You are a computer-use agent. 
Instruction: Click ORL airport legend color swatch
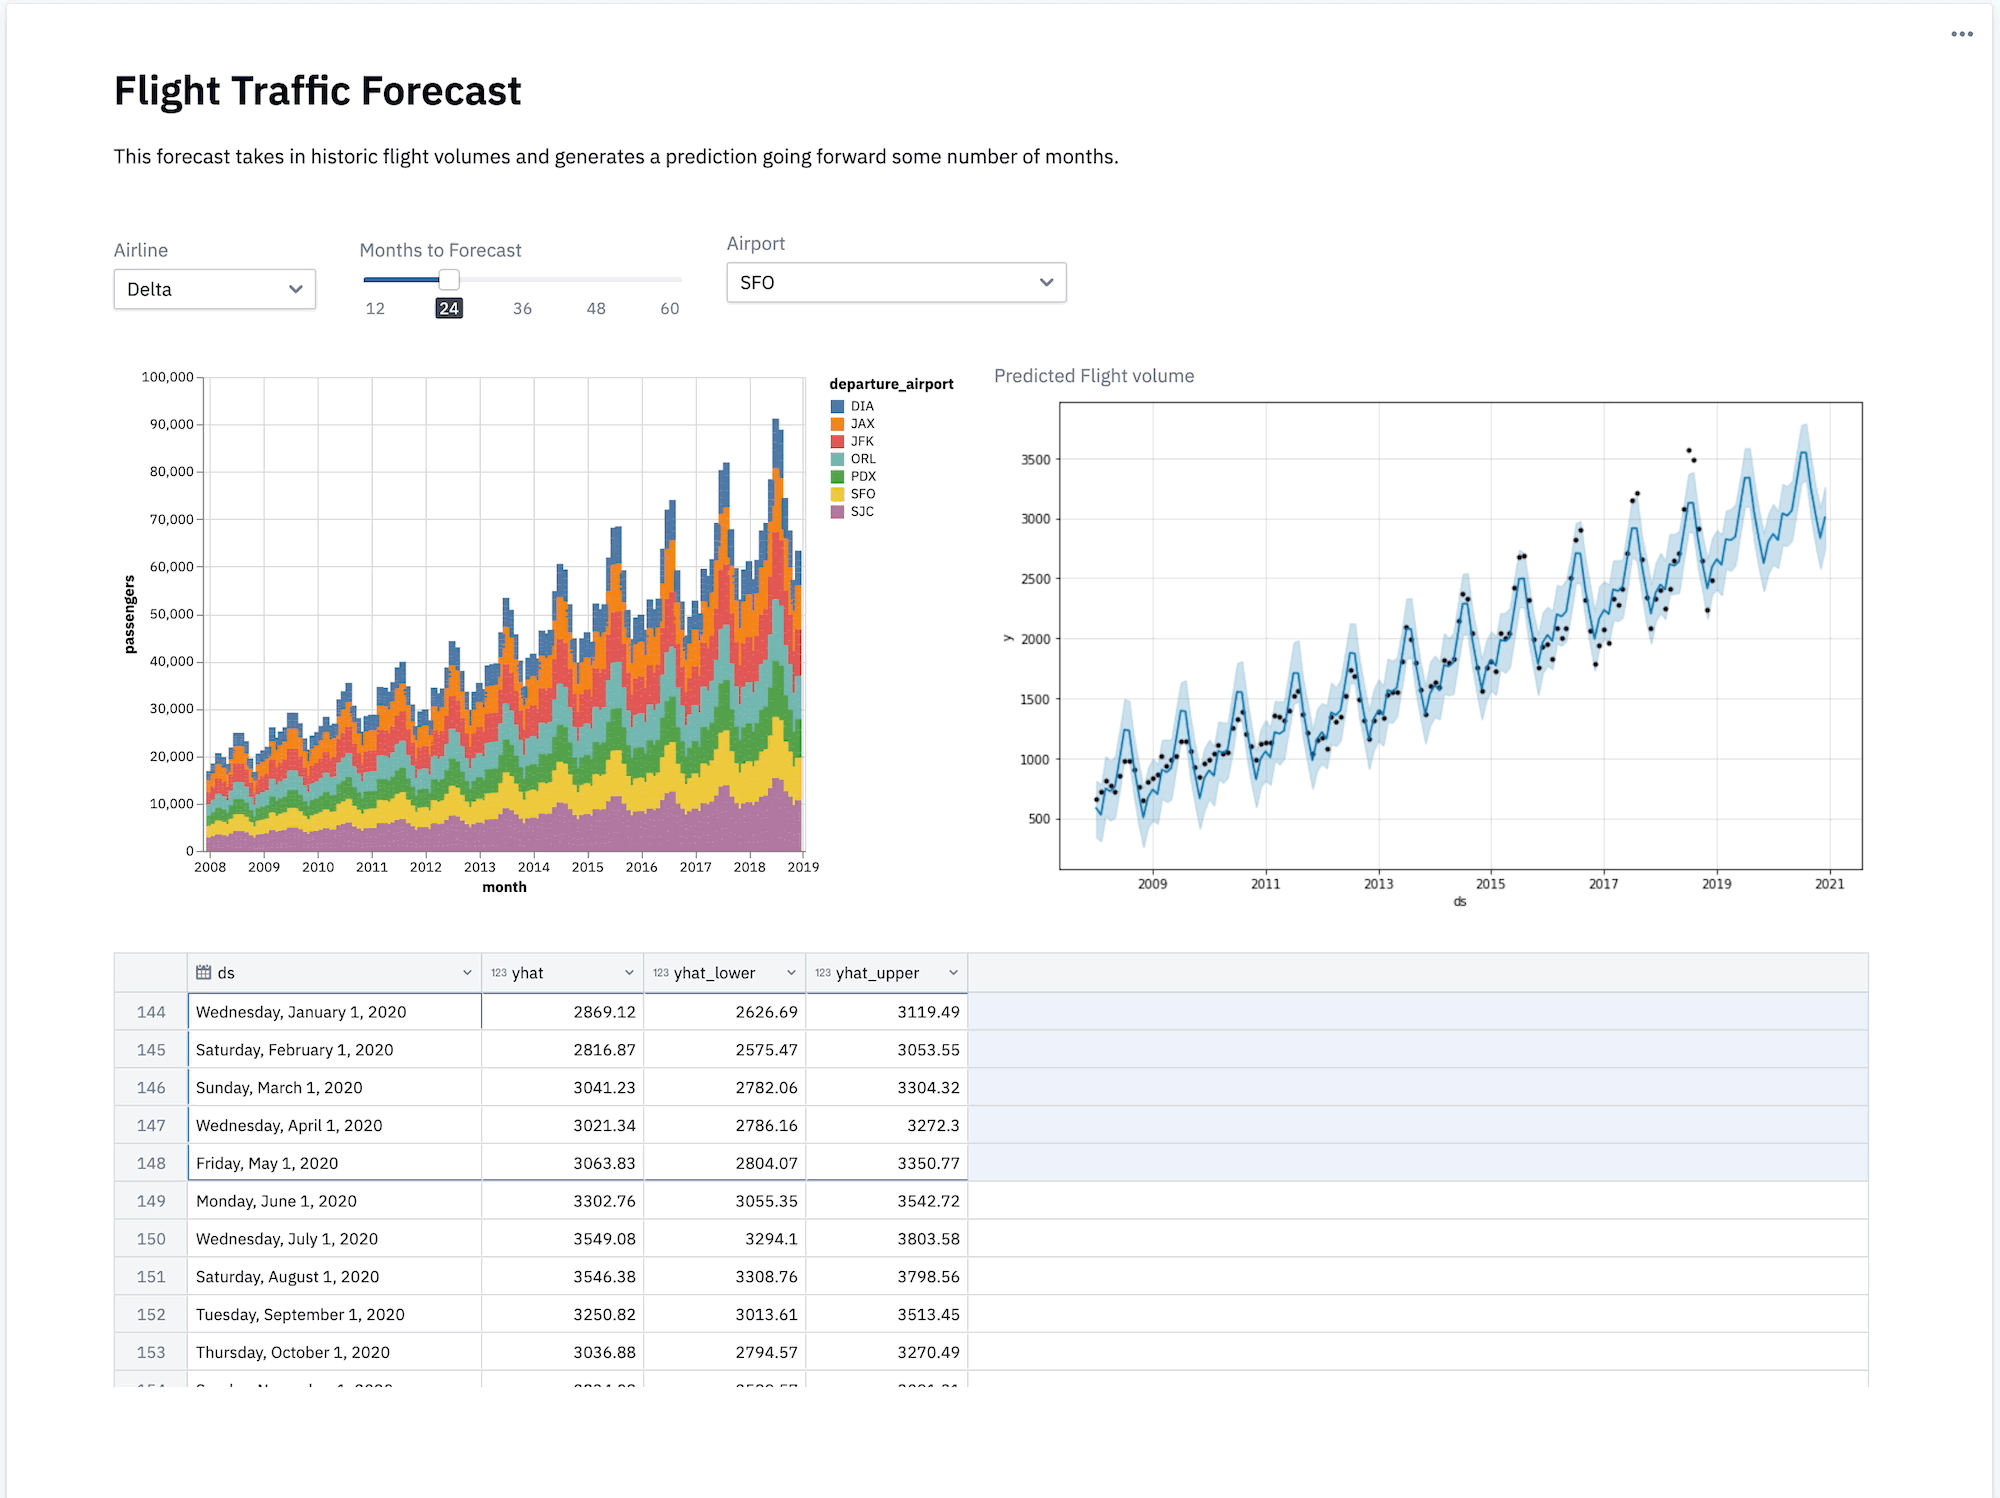pos(836,456)
